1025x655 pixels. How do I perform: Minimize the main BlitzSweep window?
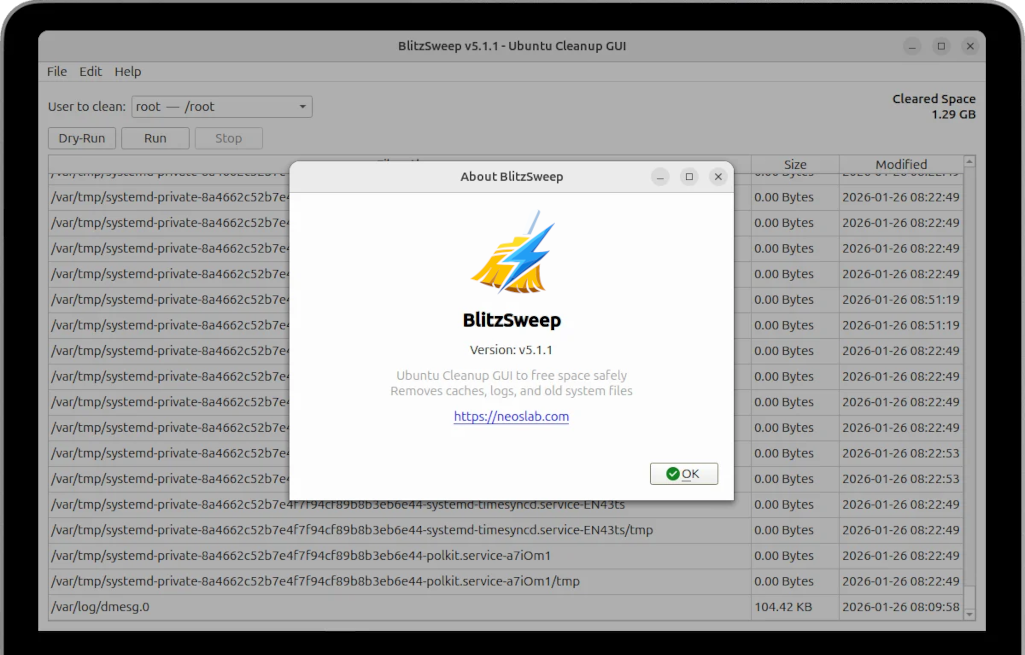pos(913,46)
